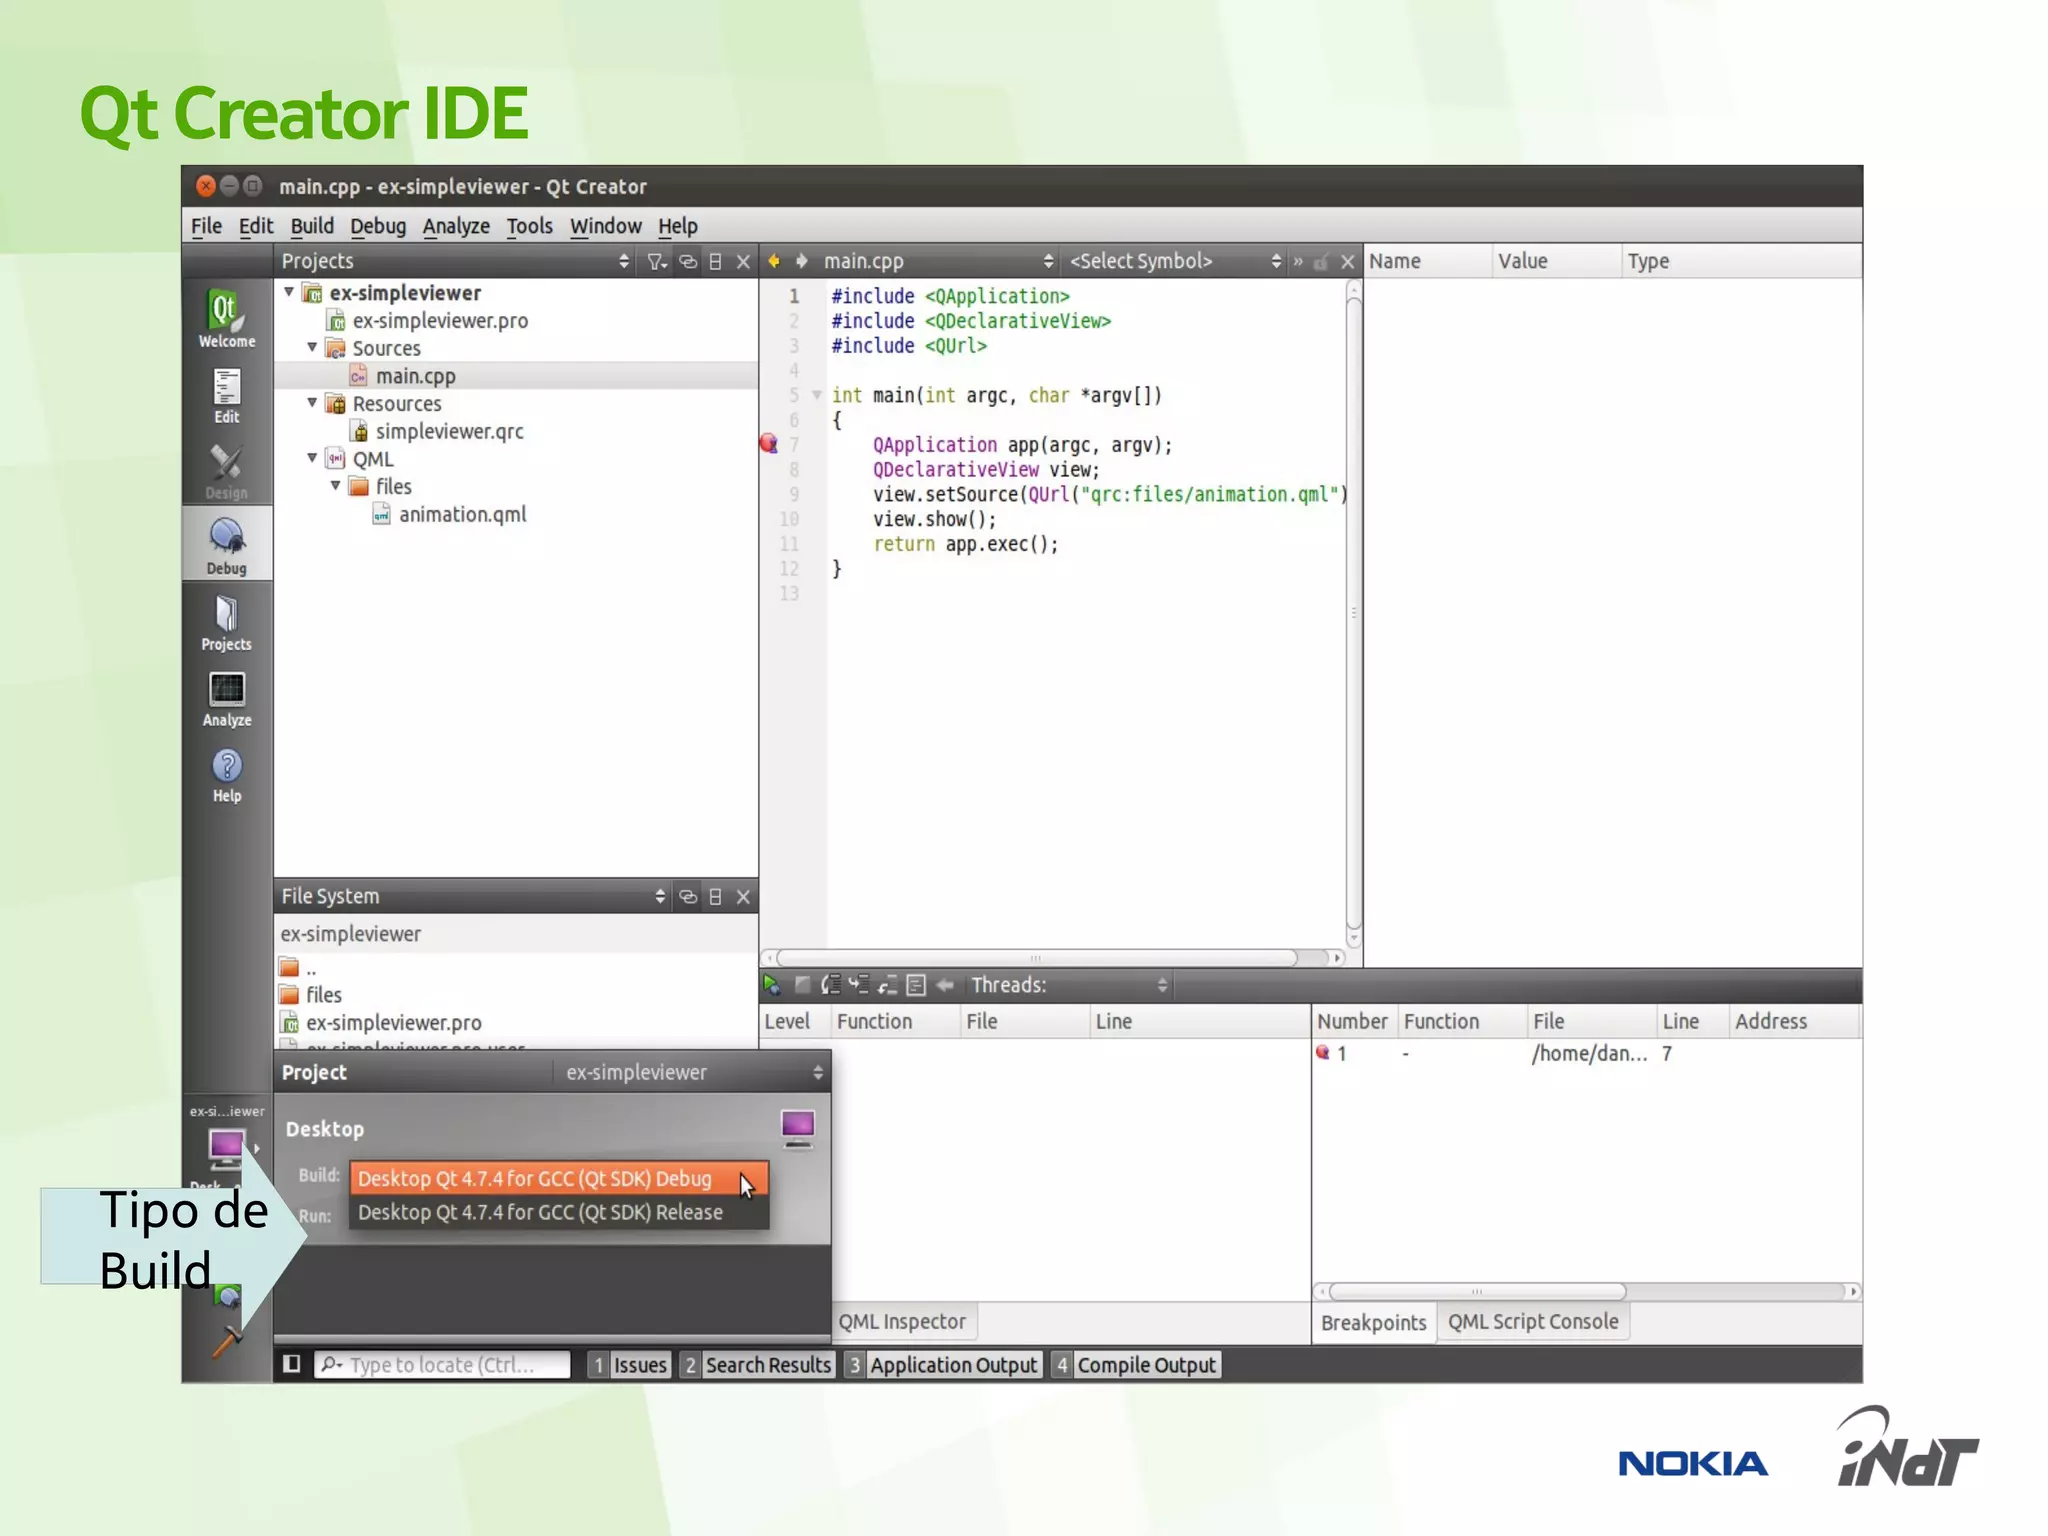This screenshot has width=2048, height=1536.
Task: Switch to Analyze mode
Action: [x=227, y=699]
